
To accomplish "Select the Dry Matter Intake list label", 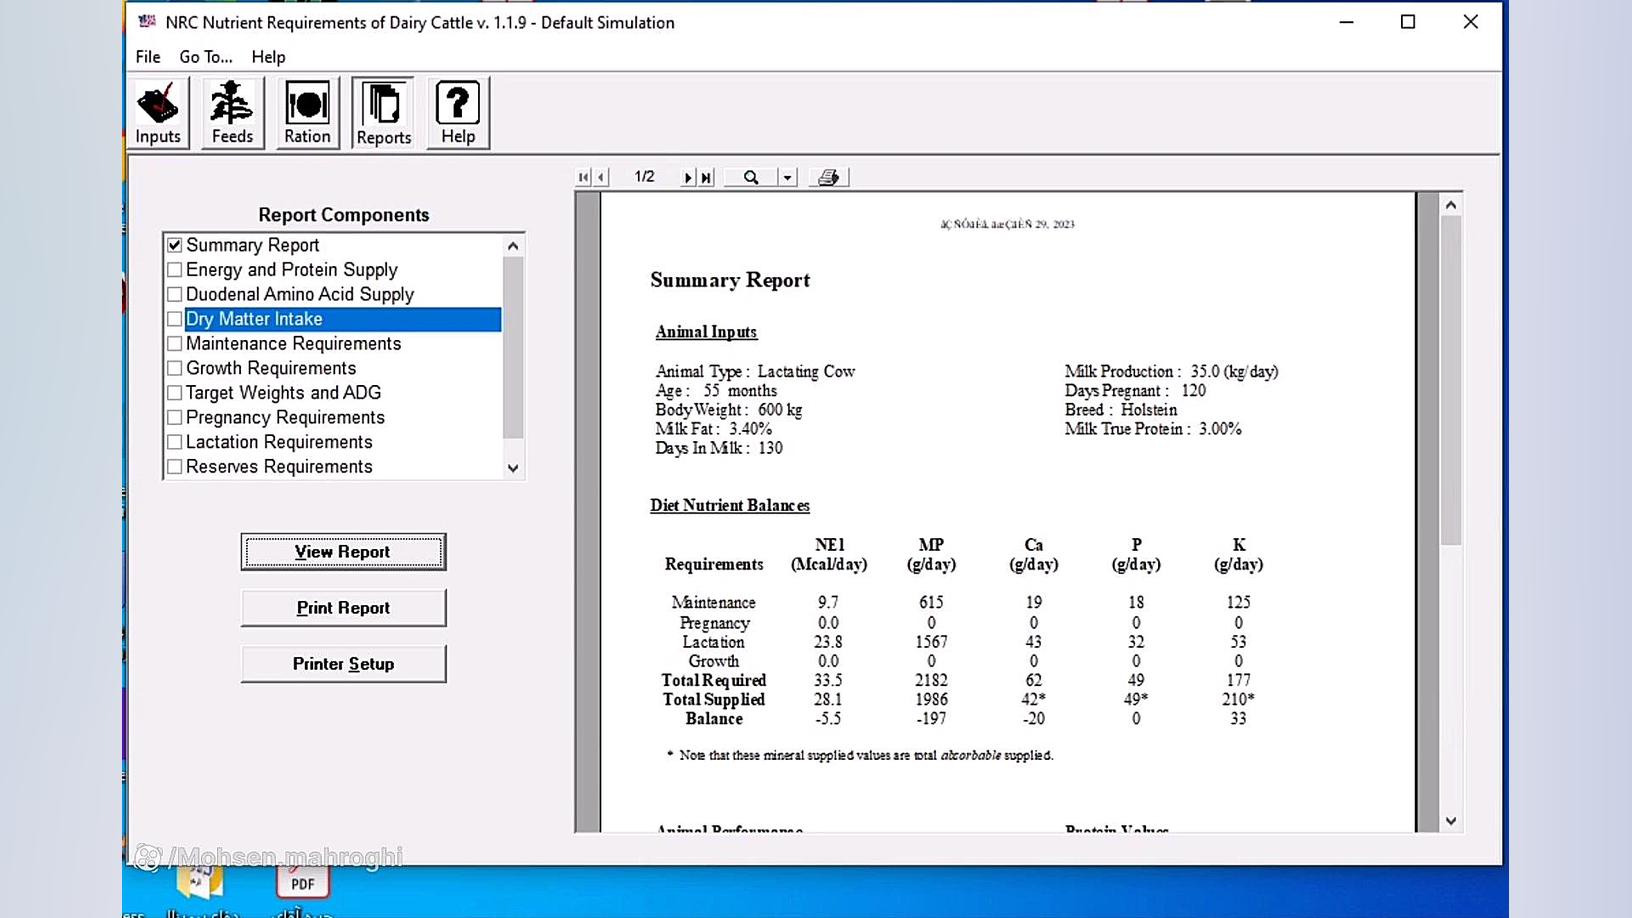I will pyautogui.click(x=254, y=319).
